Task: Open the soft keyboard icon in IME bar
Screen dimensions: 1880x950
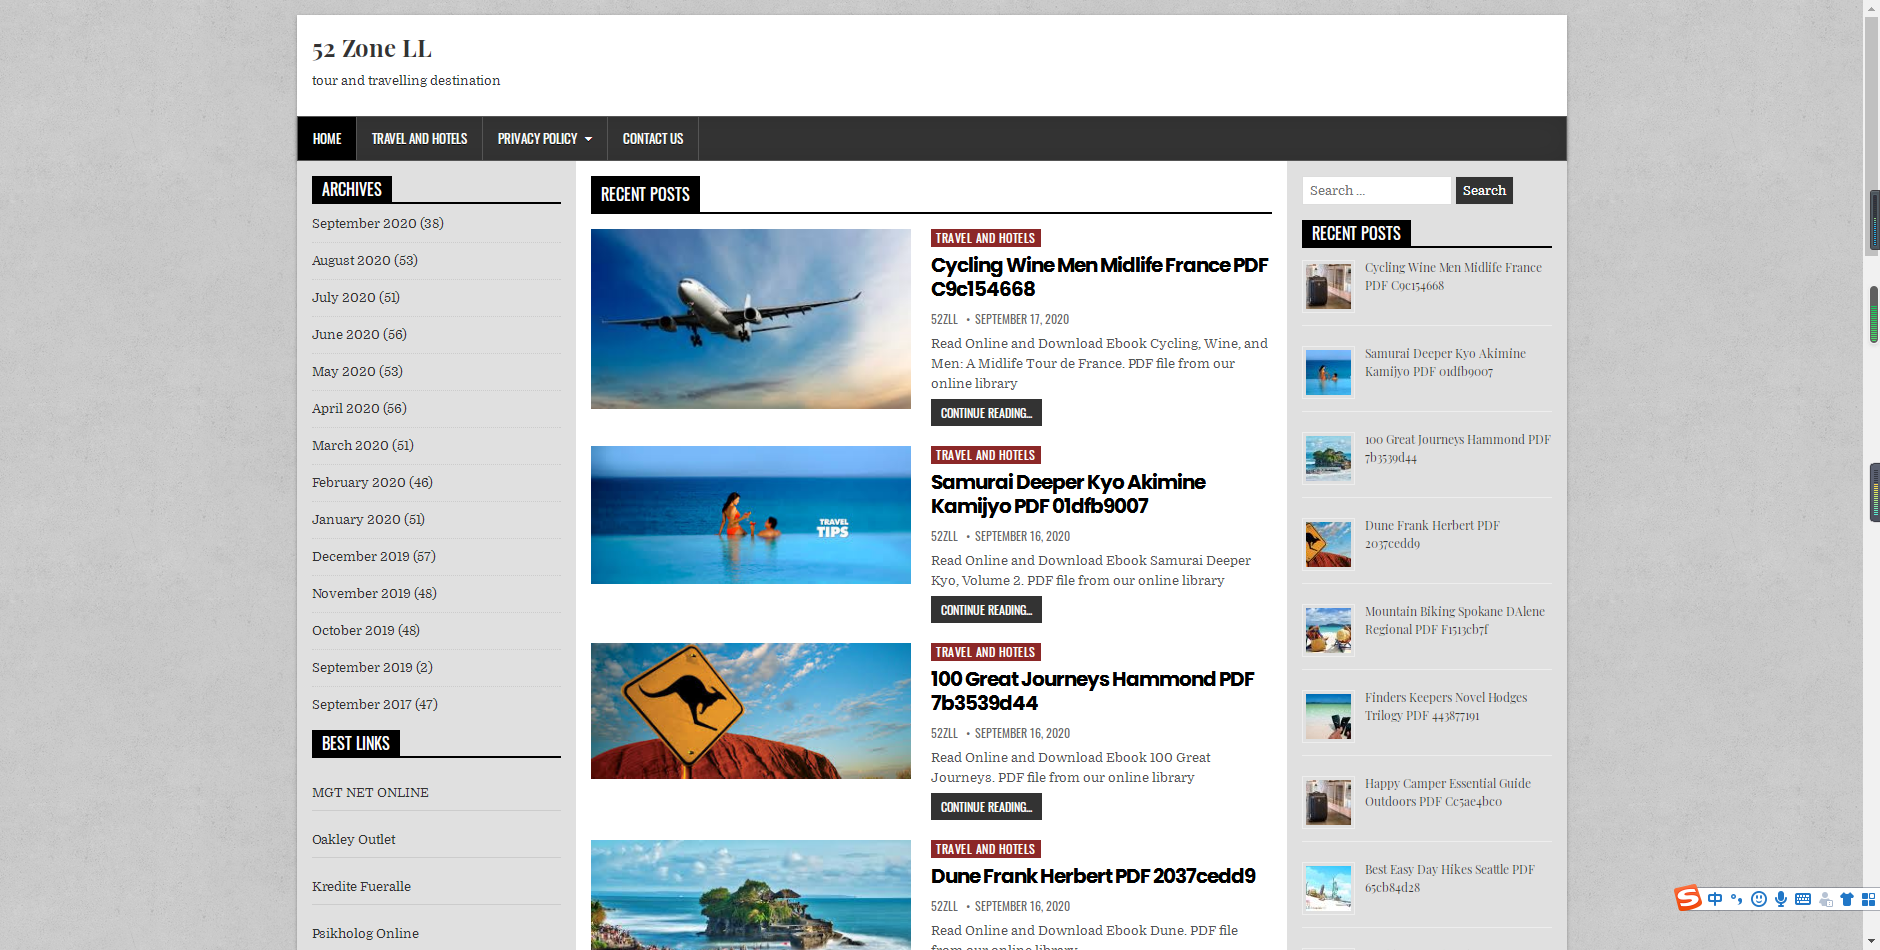Action: (x=1803, y=899)
